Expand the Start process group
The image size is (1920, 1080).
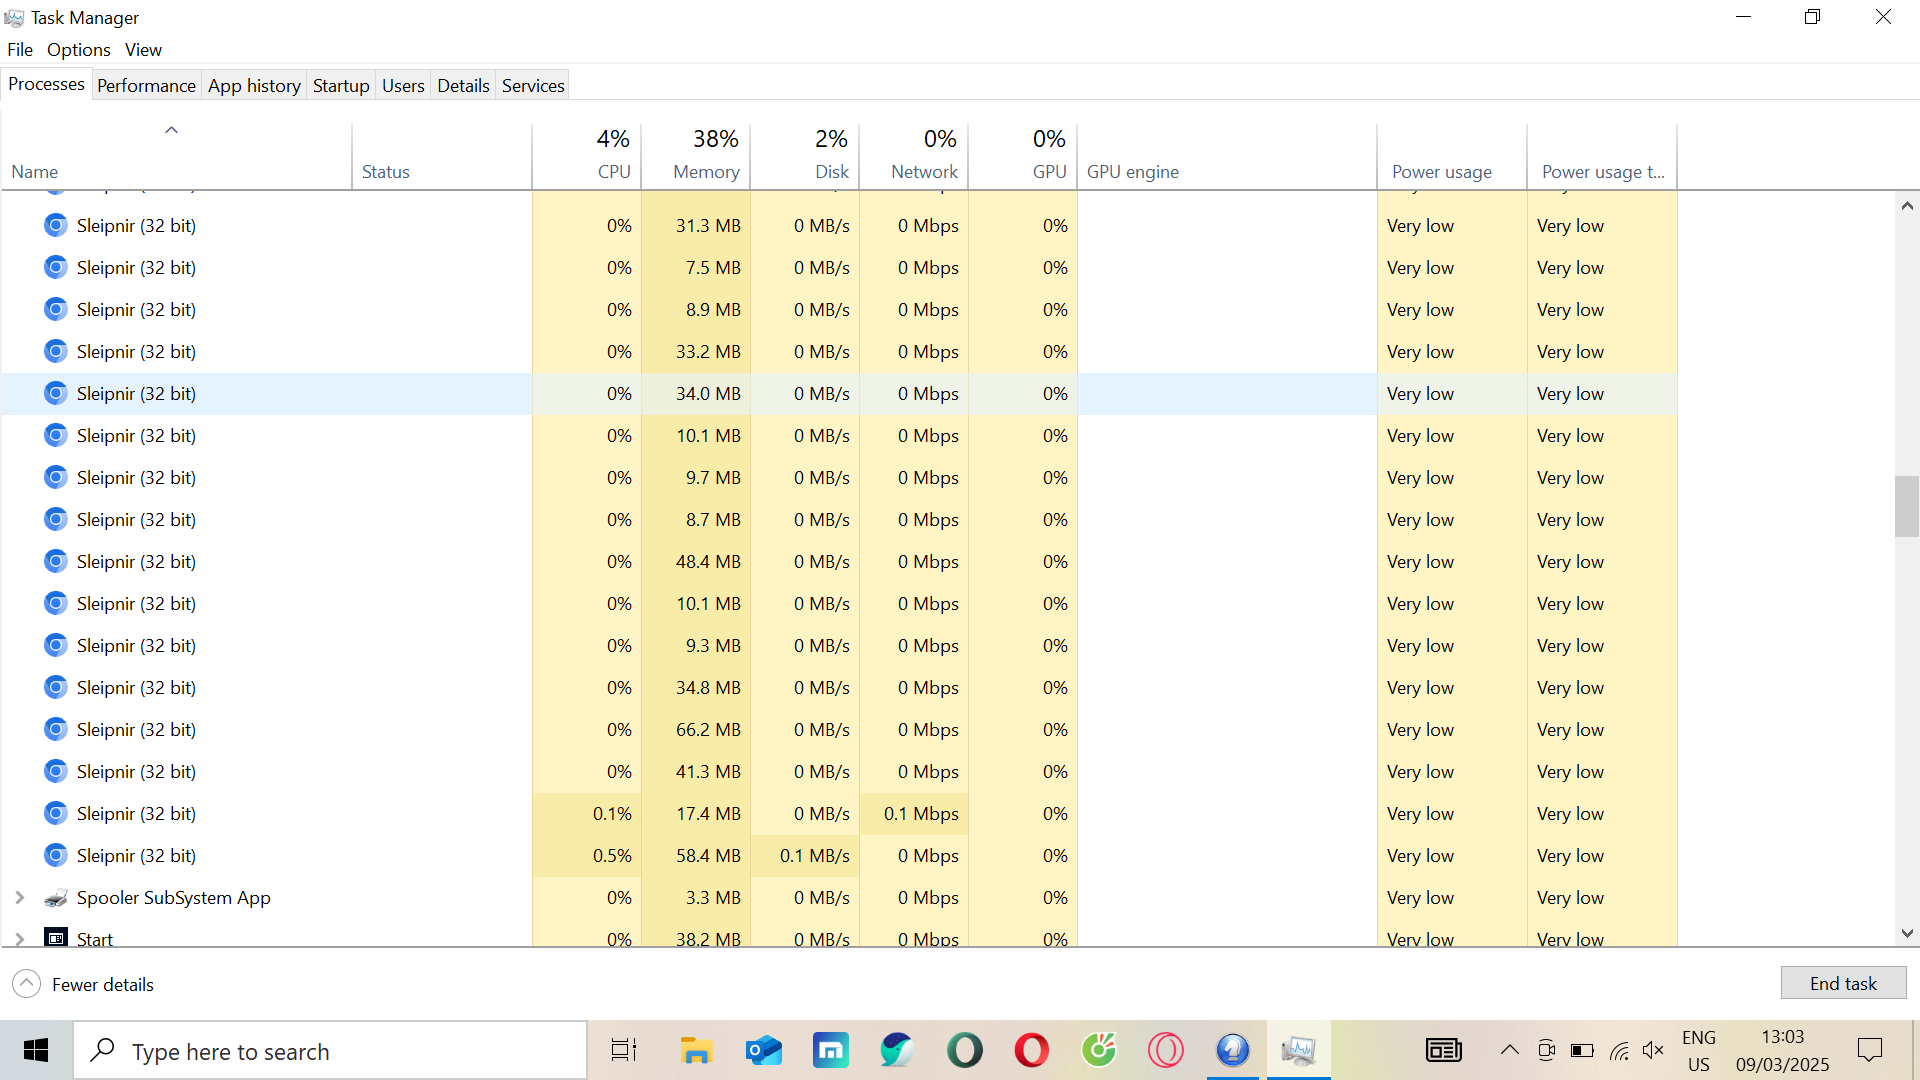pos(19,939)
